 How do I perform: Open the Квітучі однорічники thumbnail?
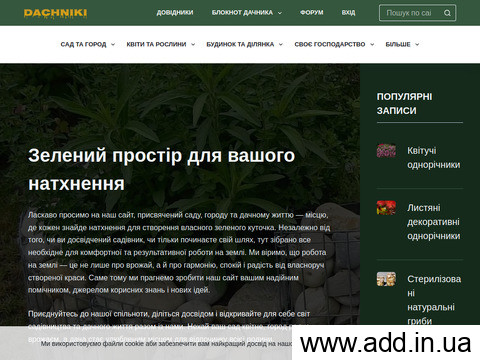tap(386, 150)
